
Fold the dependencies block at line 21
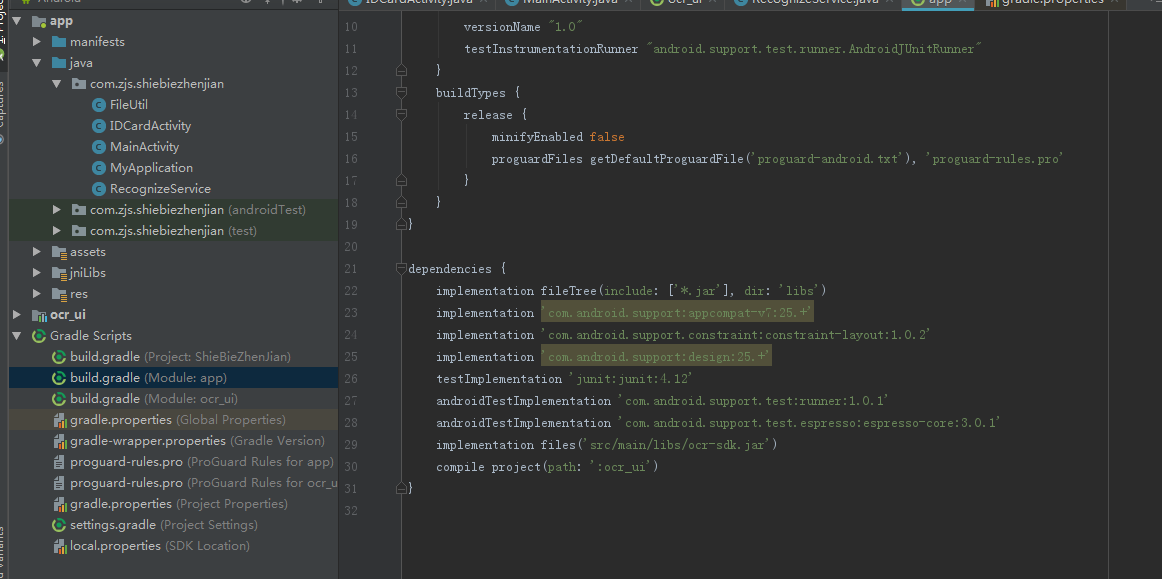tap(402, 268)
